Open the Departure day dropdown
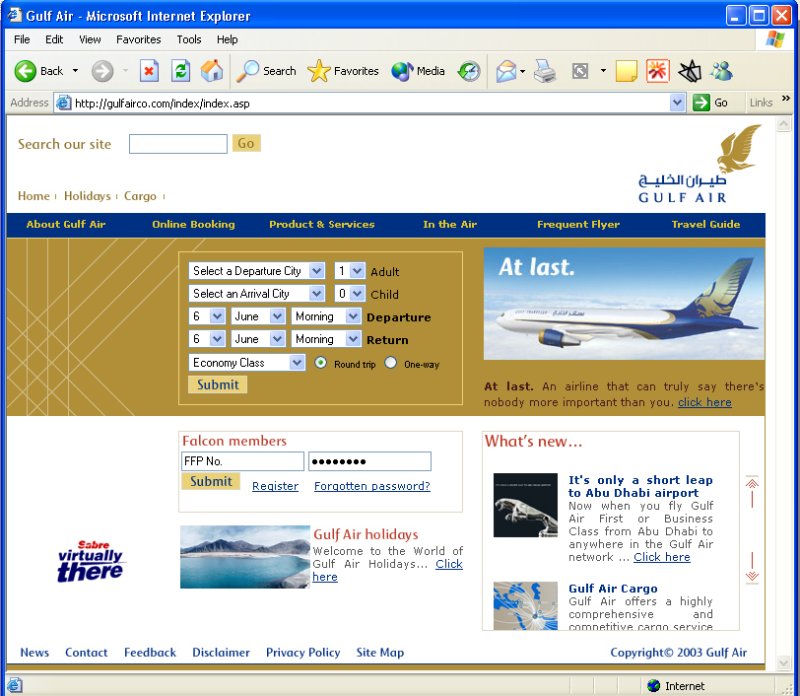The image size is (800, 696). [x=207, y=316]
